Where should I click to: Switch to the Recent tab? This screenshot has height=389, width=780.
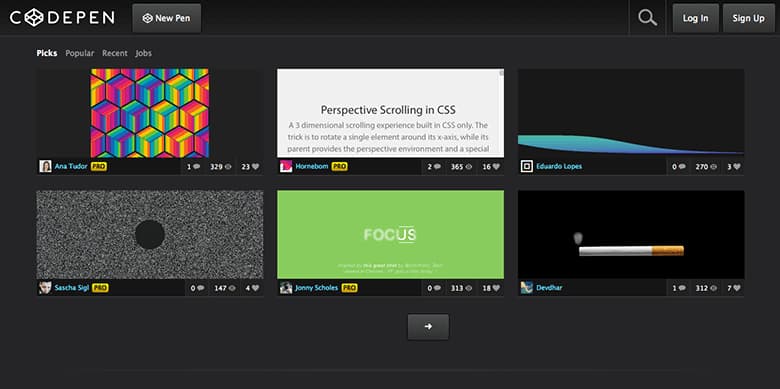115,53
